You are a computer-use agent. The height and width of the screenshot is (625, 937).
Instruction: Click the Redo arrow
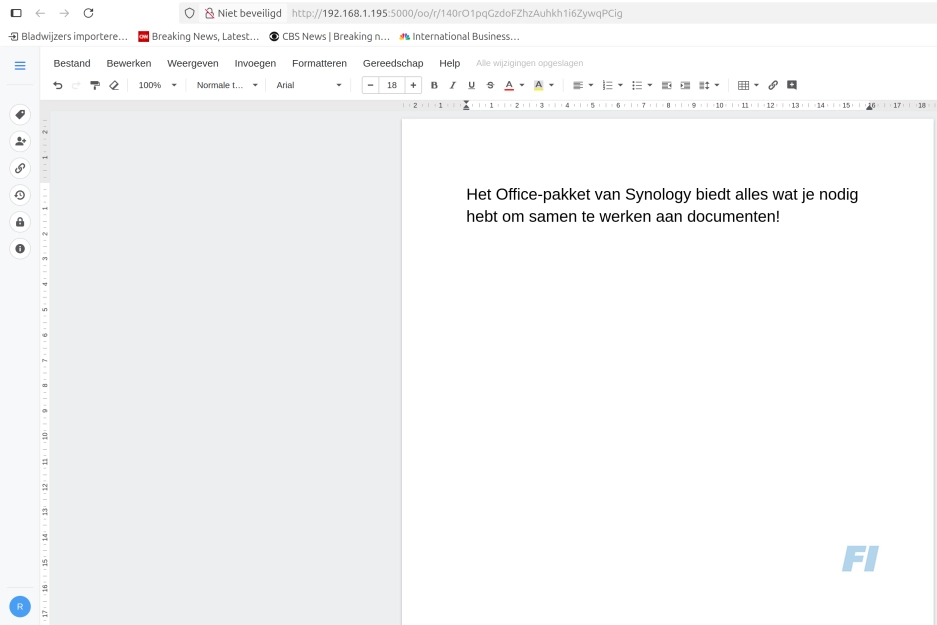[x=76, y=85]
